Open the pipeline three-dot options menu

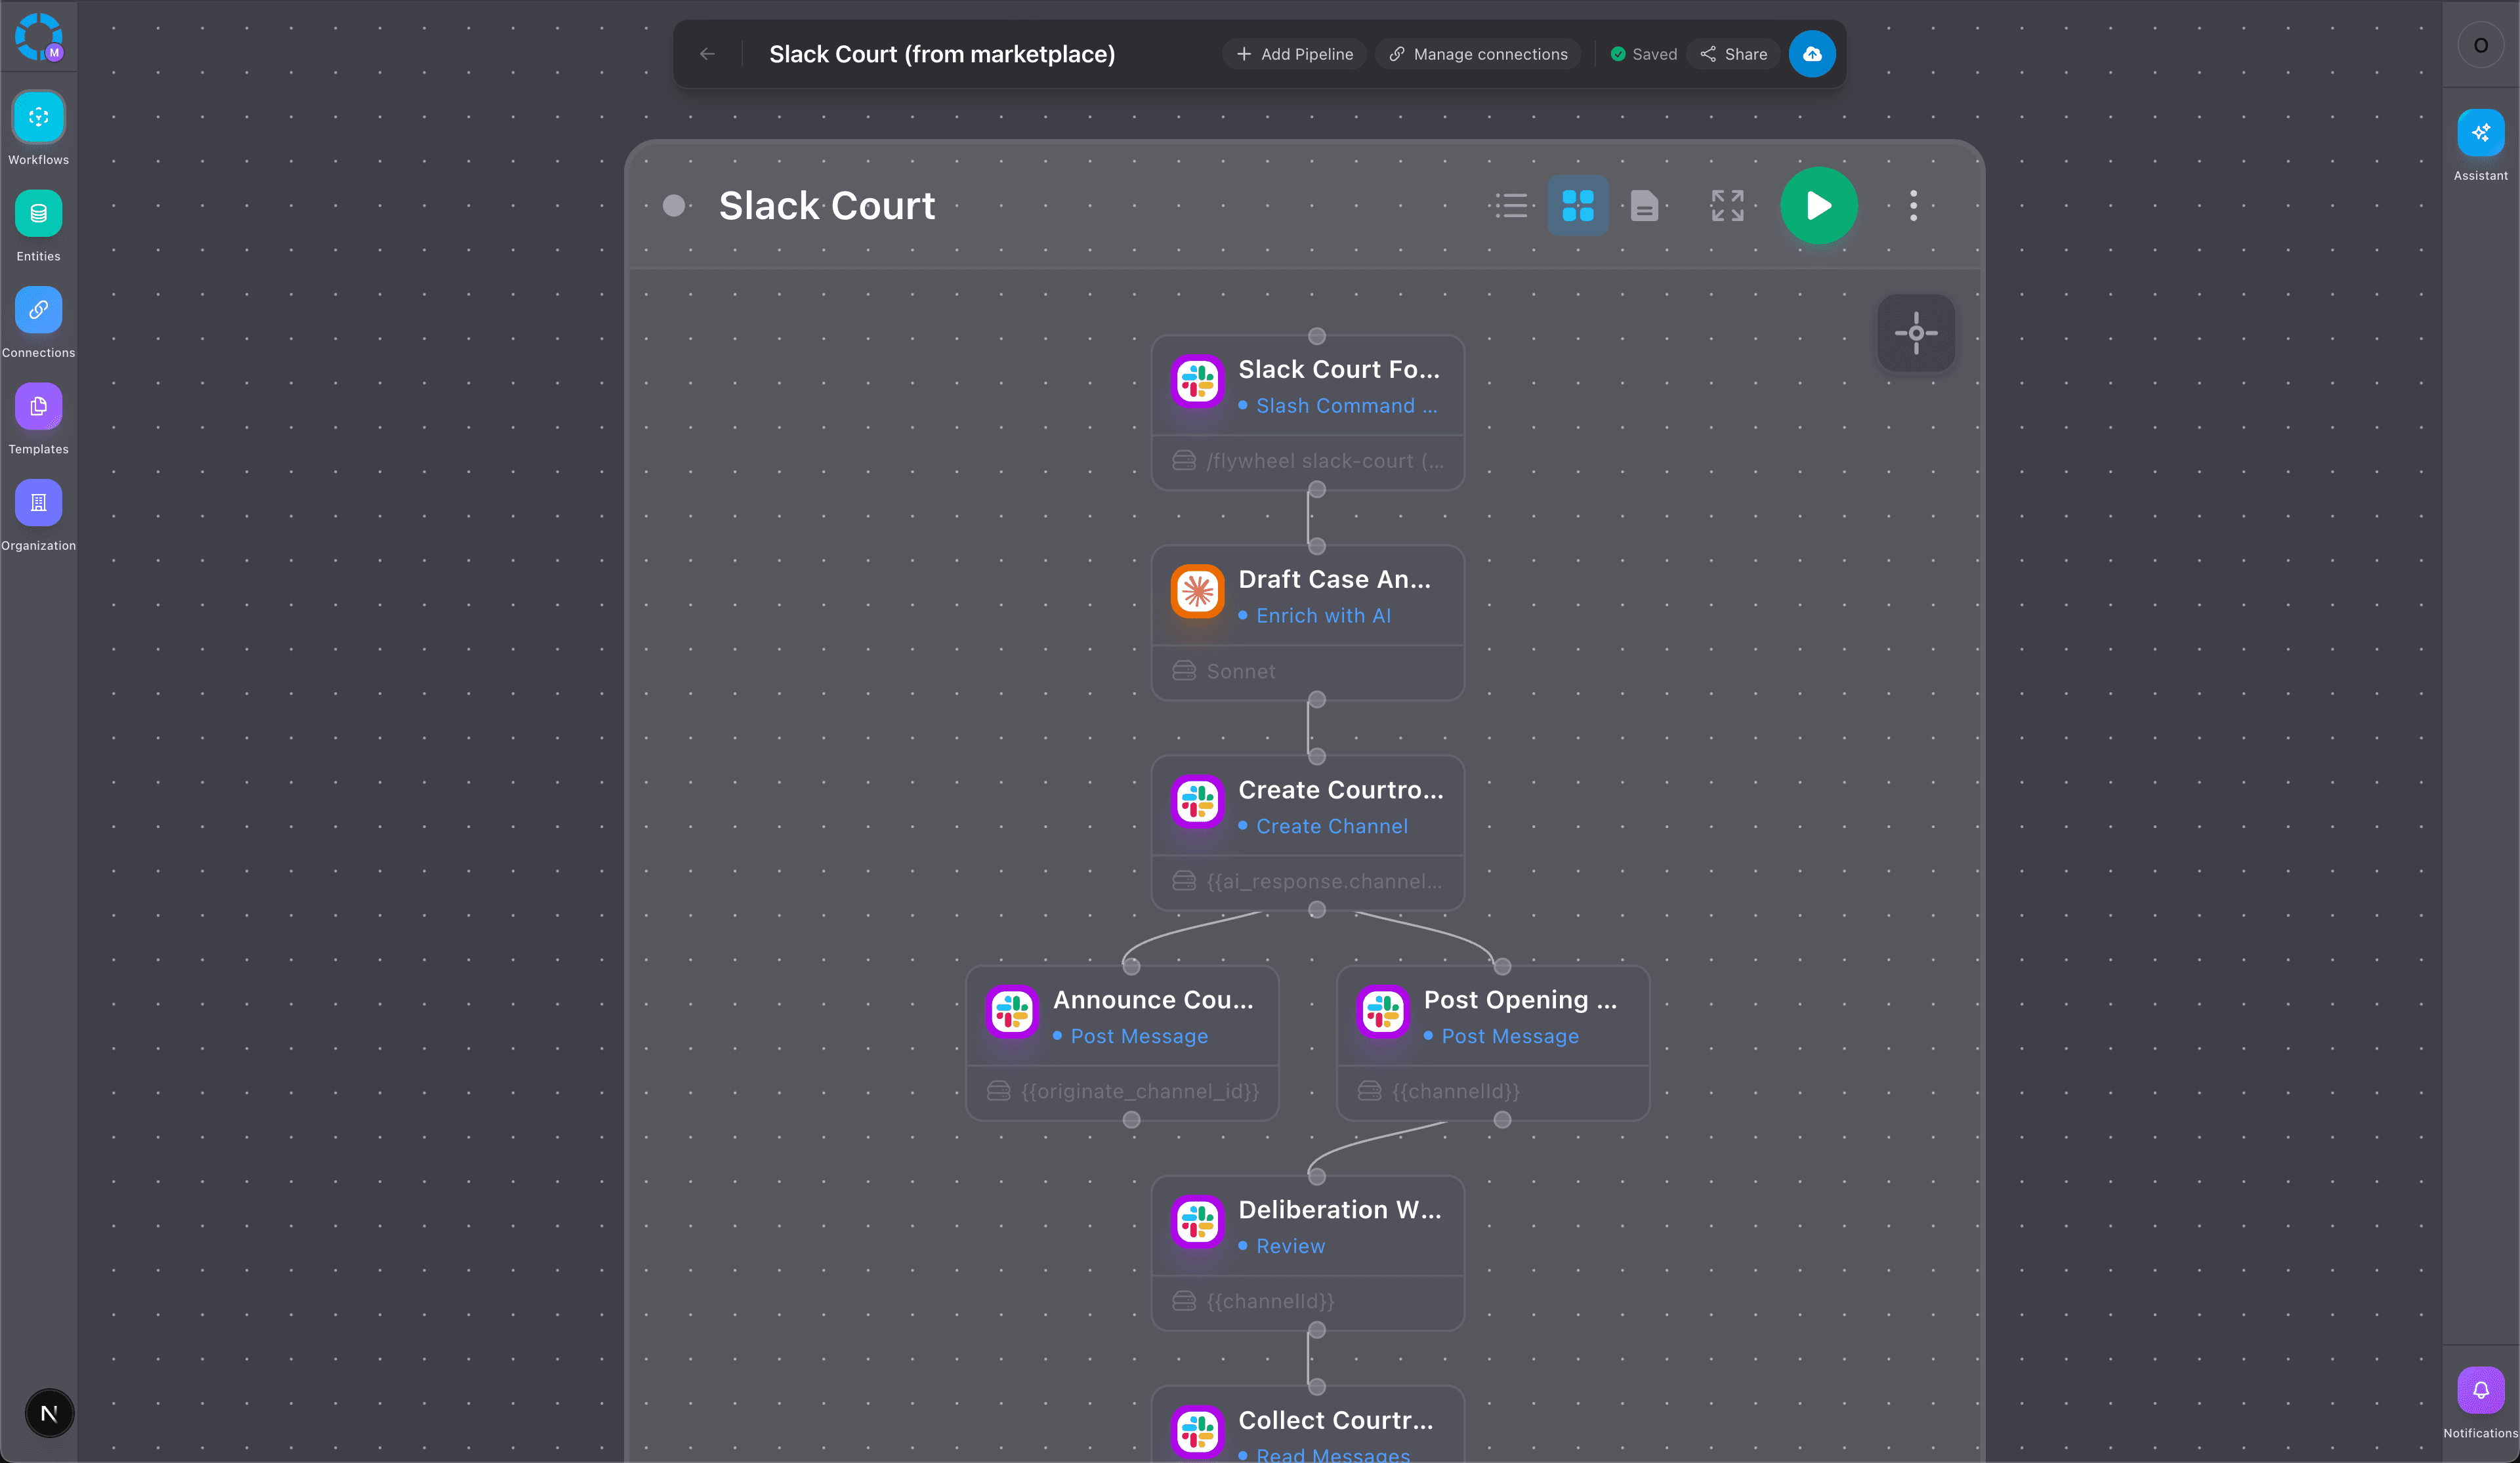point(1913,205)
